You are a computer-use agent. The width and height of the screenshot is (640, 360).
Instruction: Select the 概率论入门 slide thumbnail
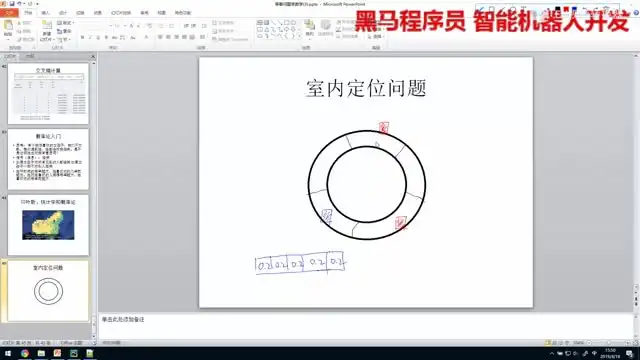point(48,159)
